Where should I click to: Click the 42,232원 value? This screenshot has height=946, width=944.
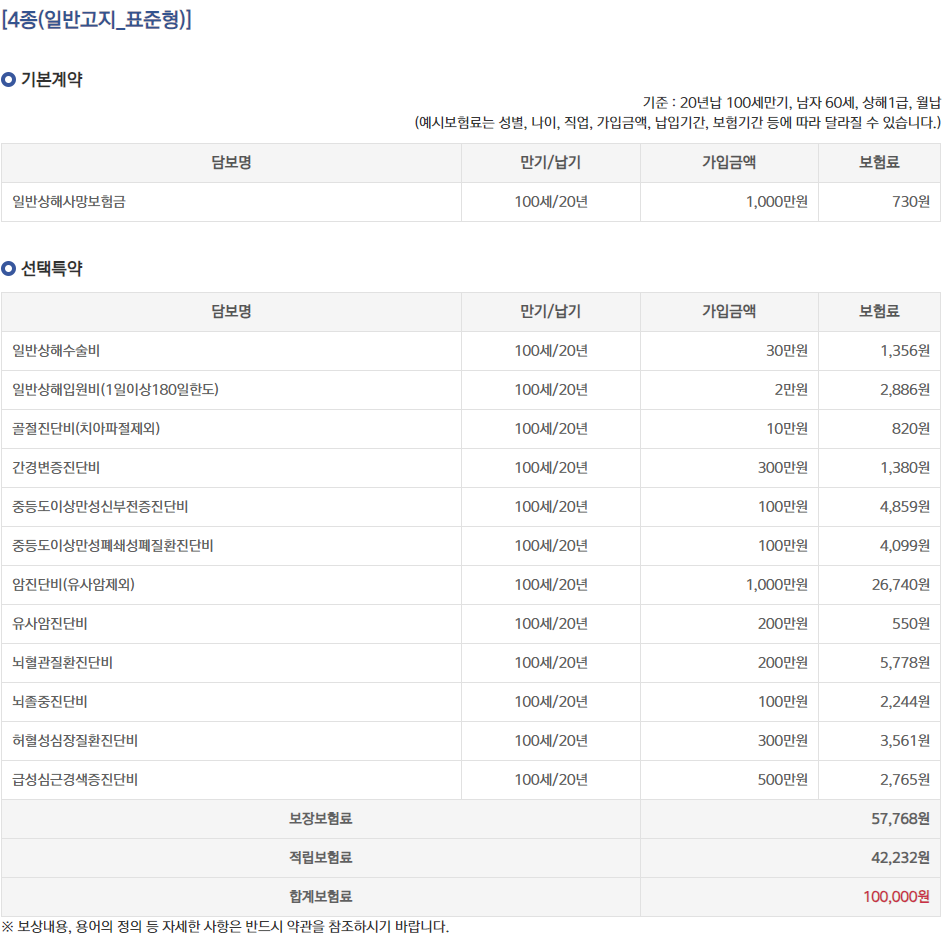(901, 857)
